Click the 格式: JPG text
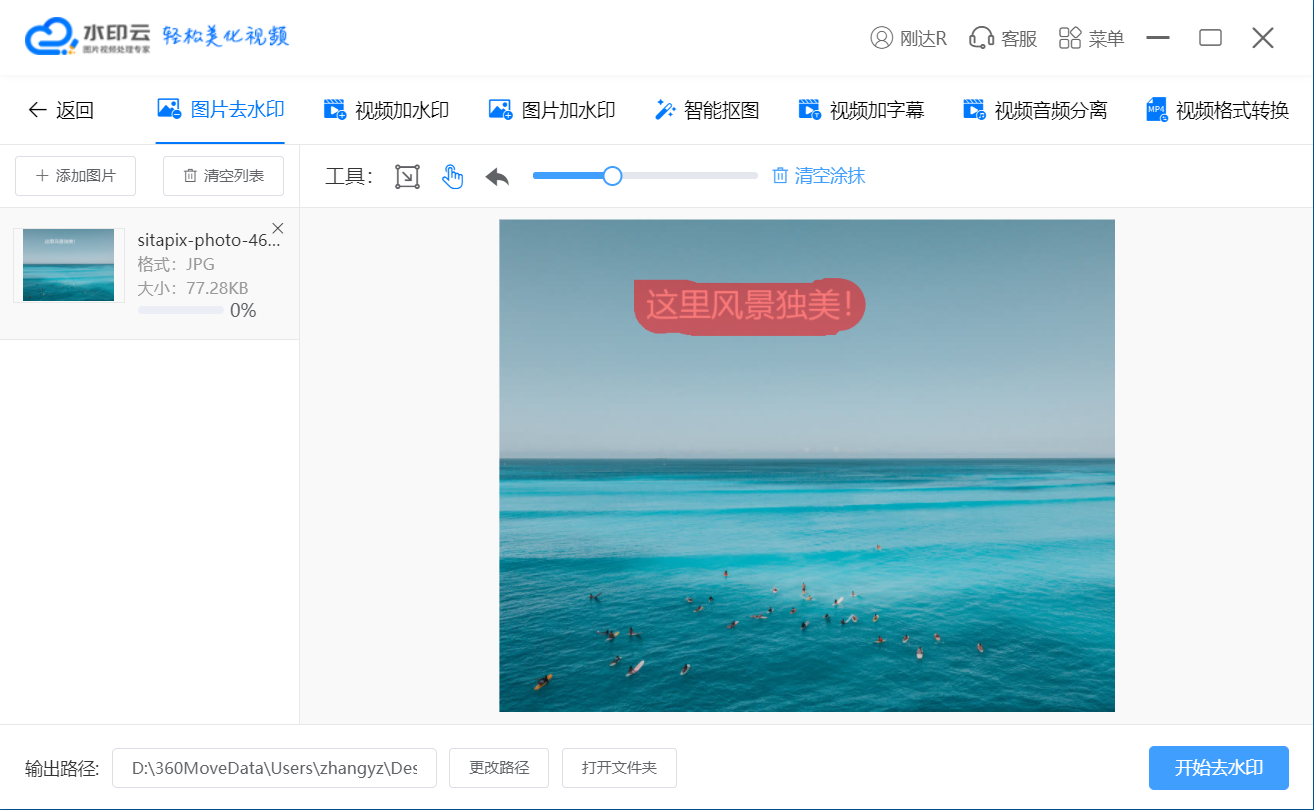This screenshot has width=1314, height=810. click(176, 264)
